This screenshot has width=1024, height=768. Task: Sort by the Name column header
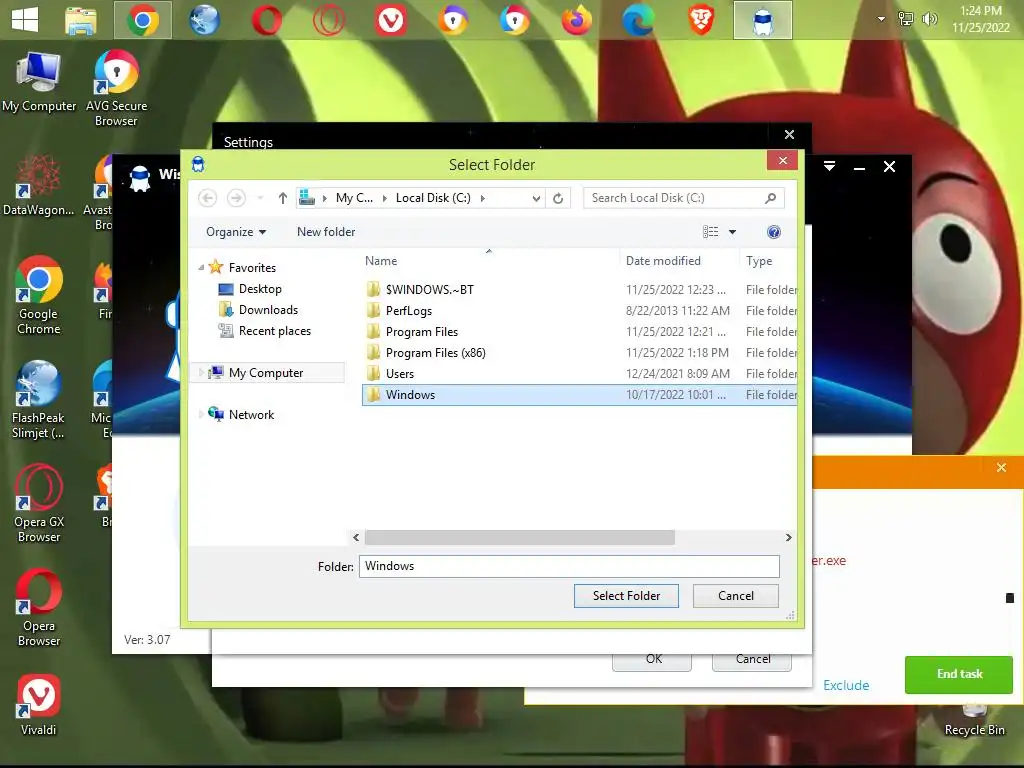point(381,261)
